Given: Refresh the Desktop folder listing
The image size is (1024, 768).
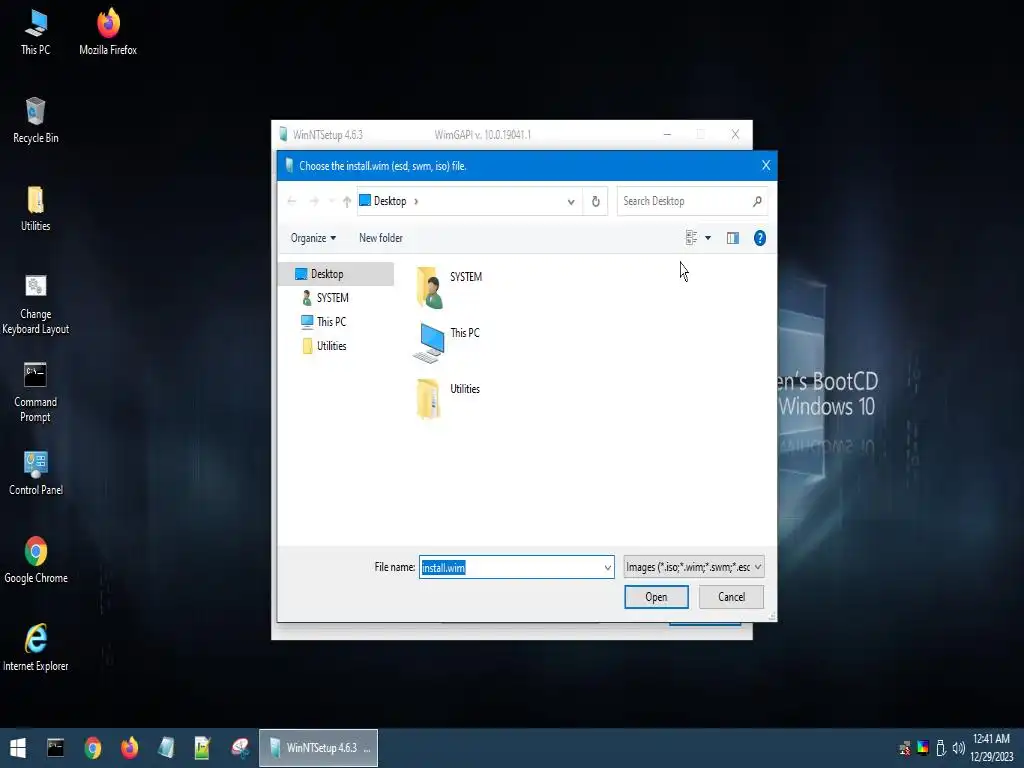Looking at the screenshot, I should (x=596, y=201).
